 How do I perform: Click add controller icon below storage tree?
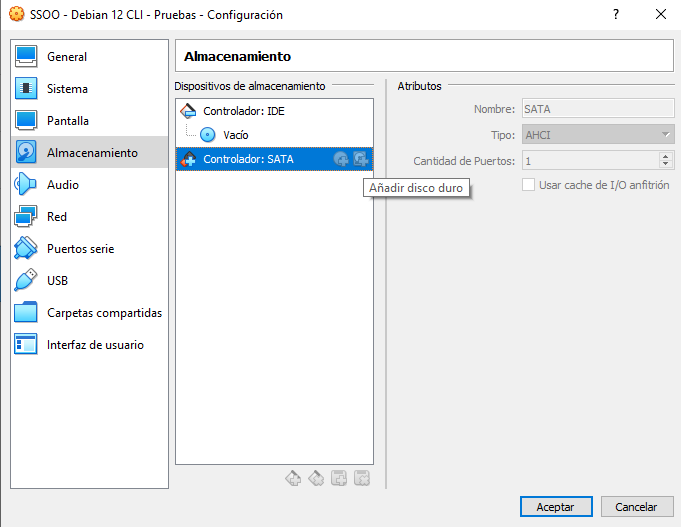click(x=293, y=478)
